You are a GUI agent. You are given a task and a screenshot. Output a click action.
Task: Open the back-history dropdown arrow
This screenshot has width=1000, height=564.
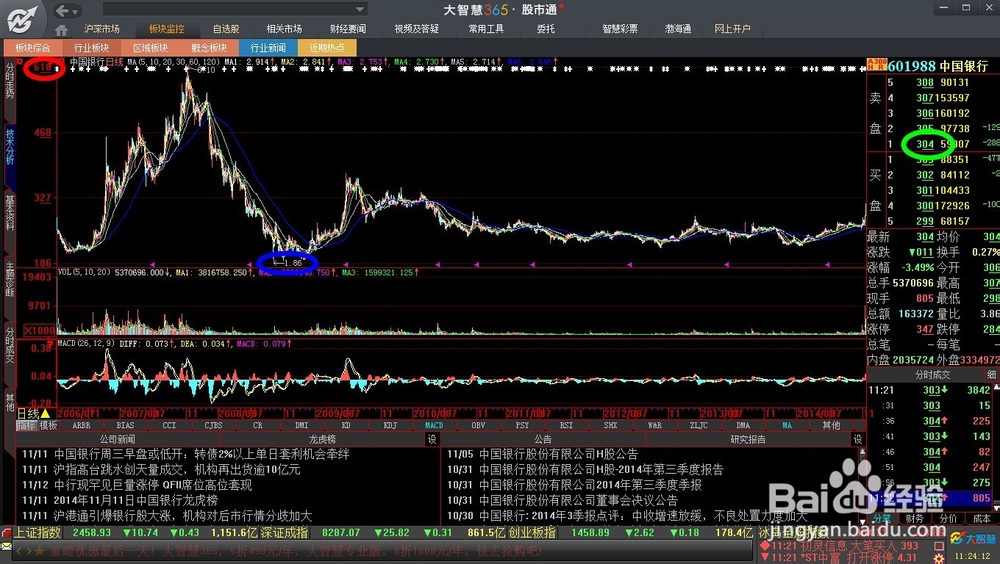[x=75, y=11]
